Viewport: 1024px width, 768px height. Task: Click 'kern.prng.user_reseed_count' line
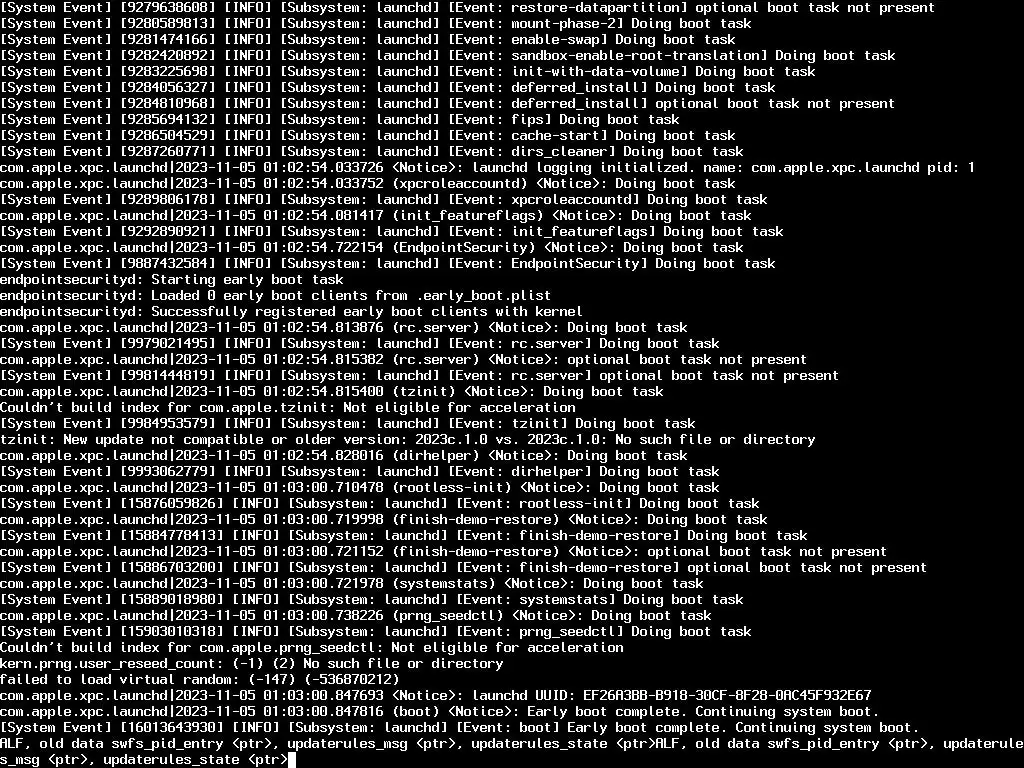[251, 664]
